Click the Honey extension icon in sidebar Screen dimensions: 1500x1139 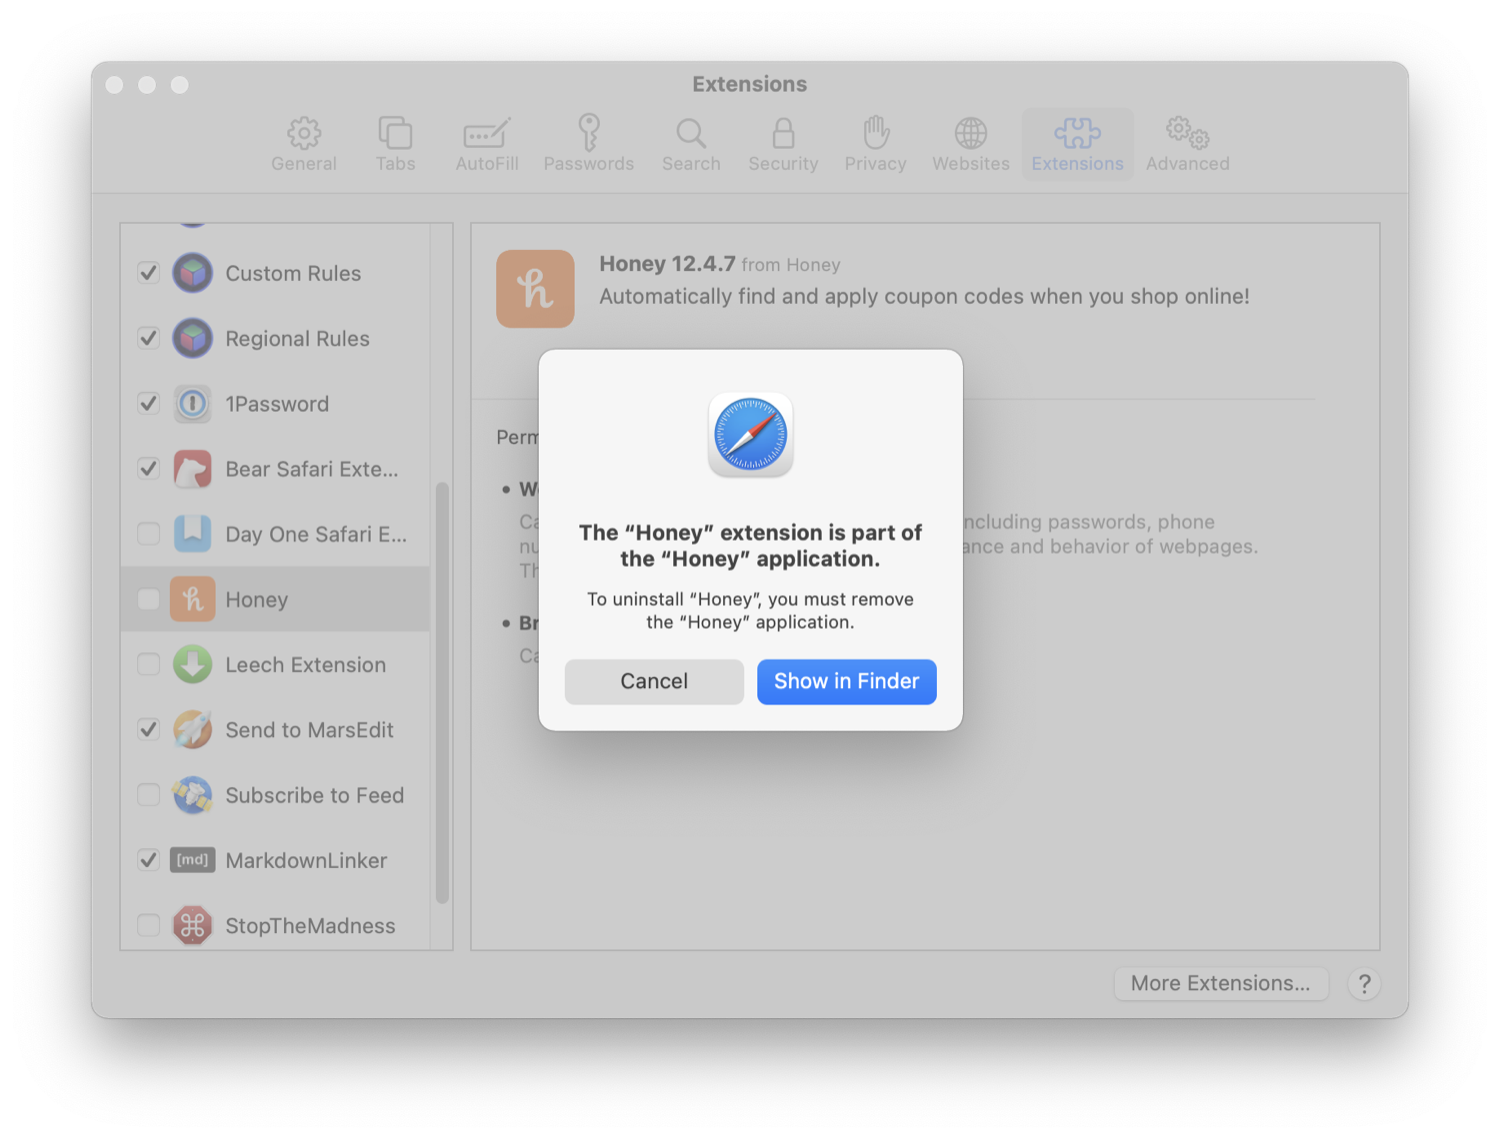pyautogui.click(x=192, y=599)
